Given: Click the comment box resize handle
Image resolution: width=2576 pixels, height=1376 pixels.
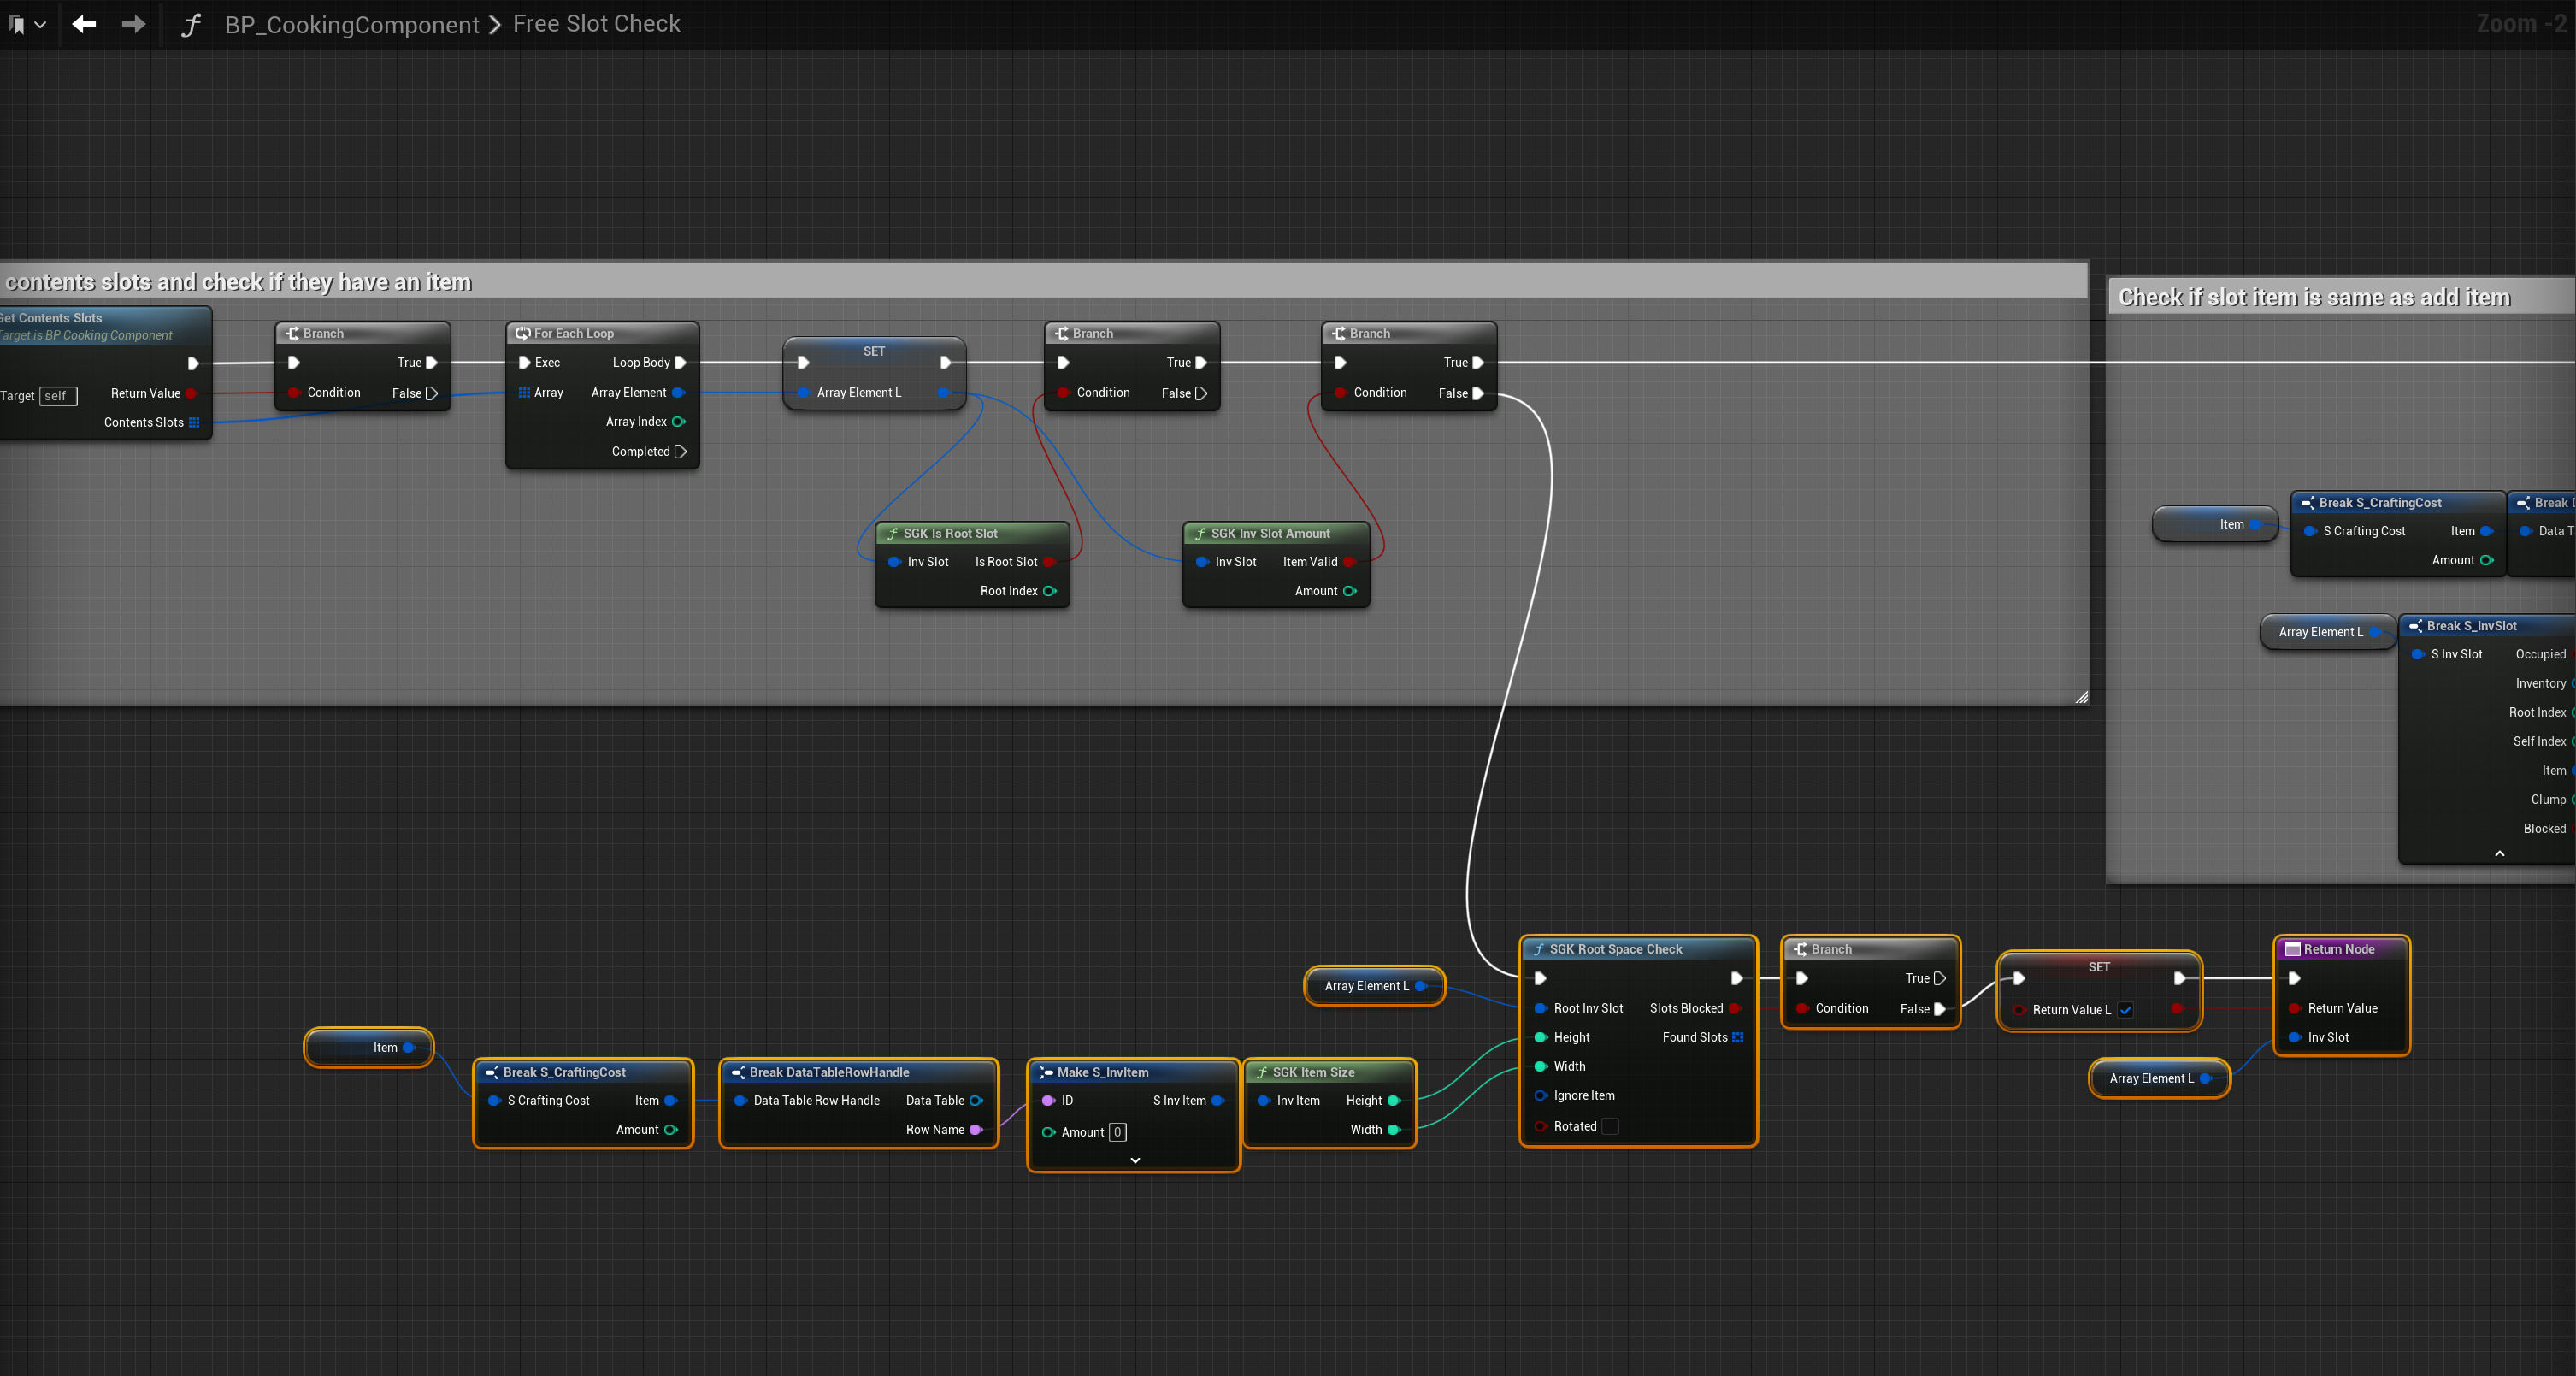Looking at the screenshot, I should click(2081, 697).
